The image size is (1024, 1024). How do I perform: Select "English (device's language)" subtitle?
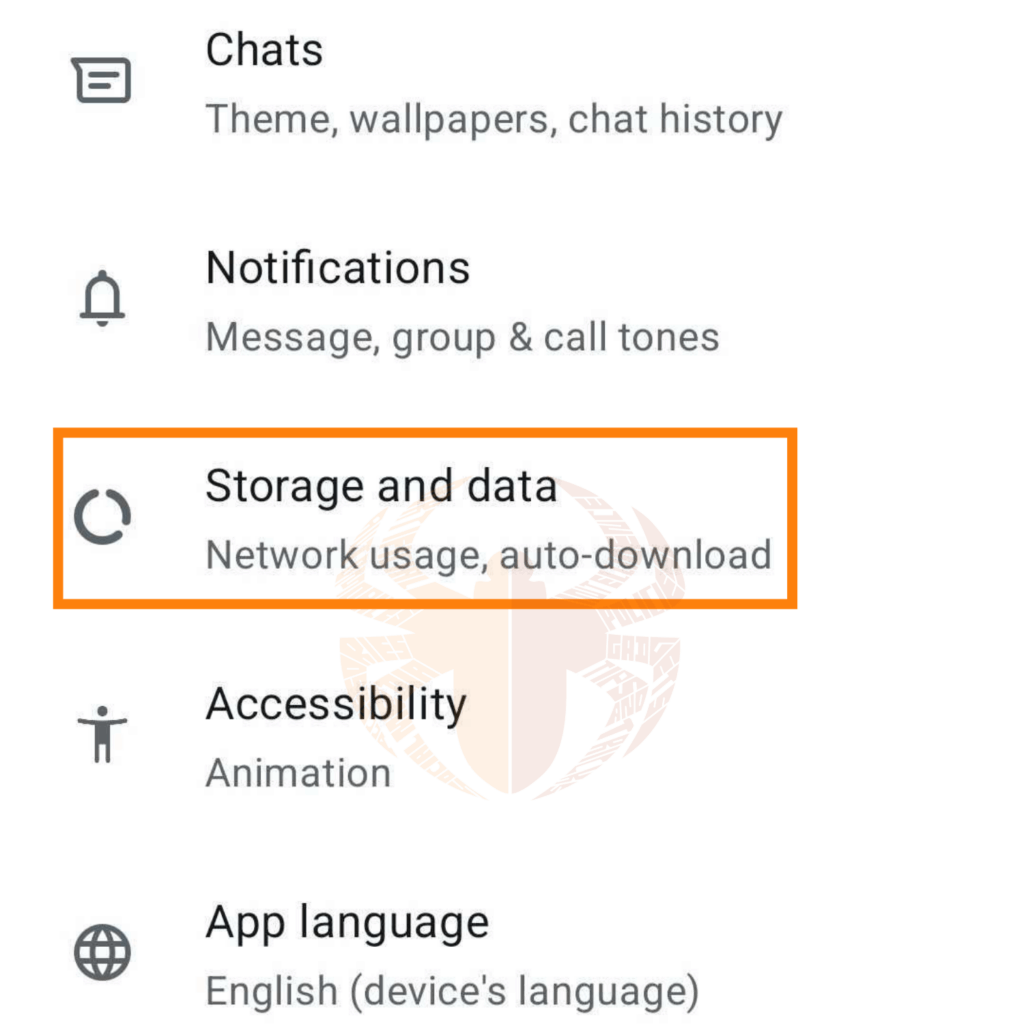point(453,992)
